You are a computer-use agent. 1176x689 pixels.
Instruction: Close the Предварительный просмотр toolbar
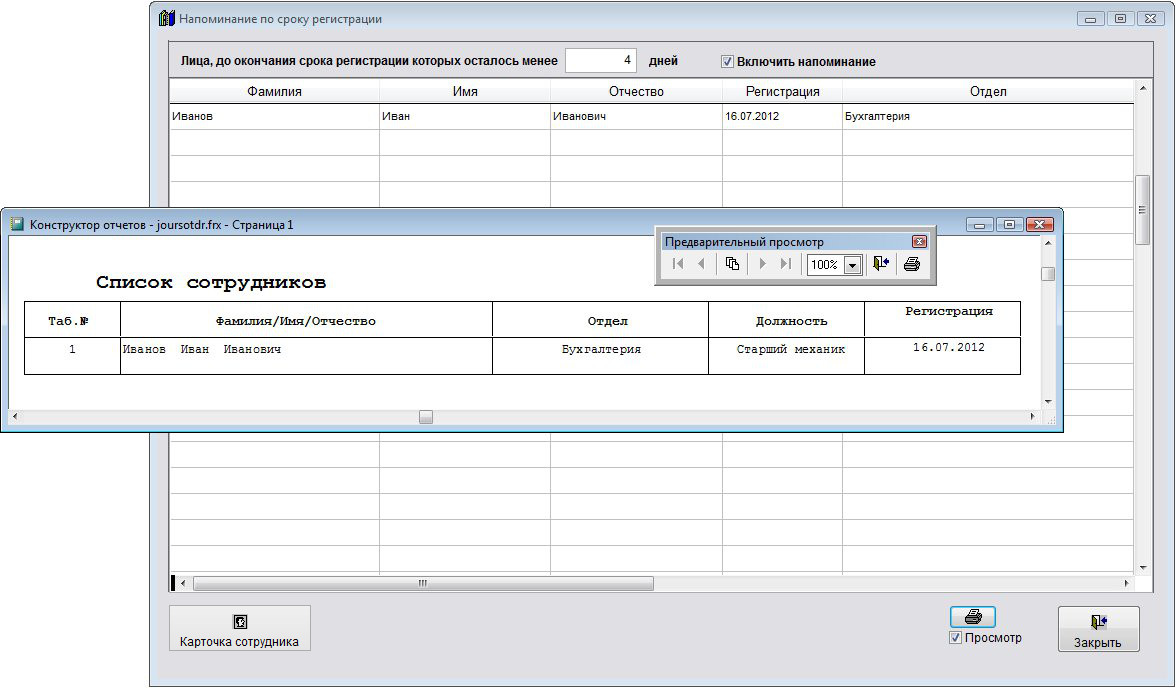click(919, 242)
